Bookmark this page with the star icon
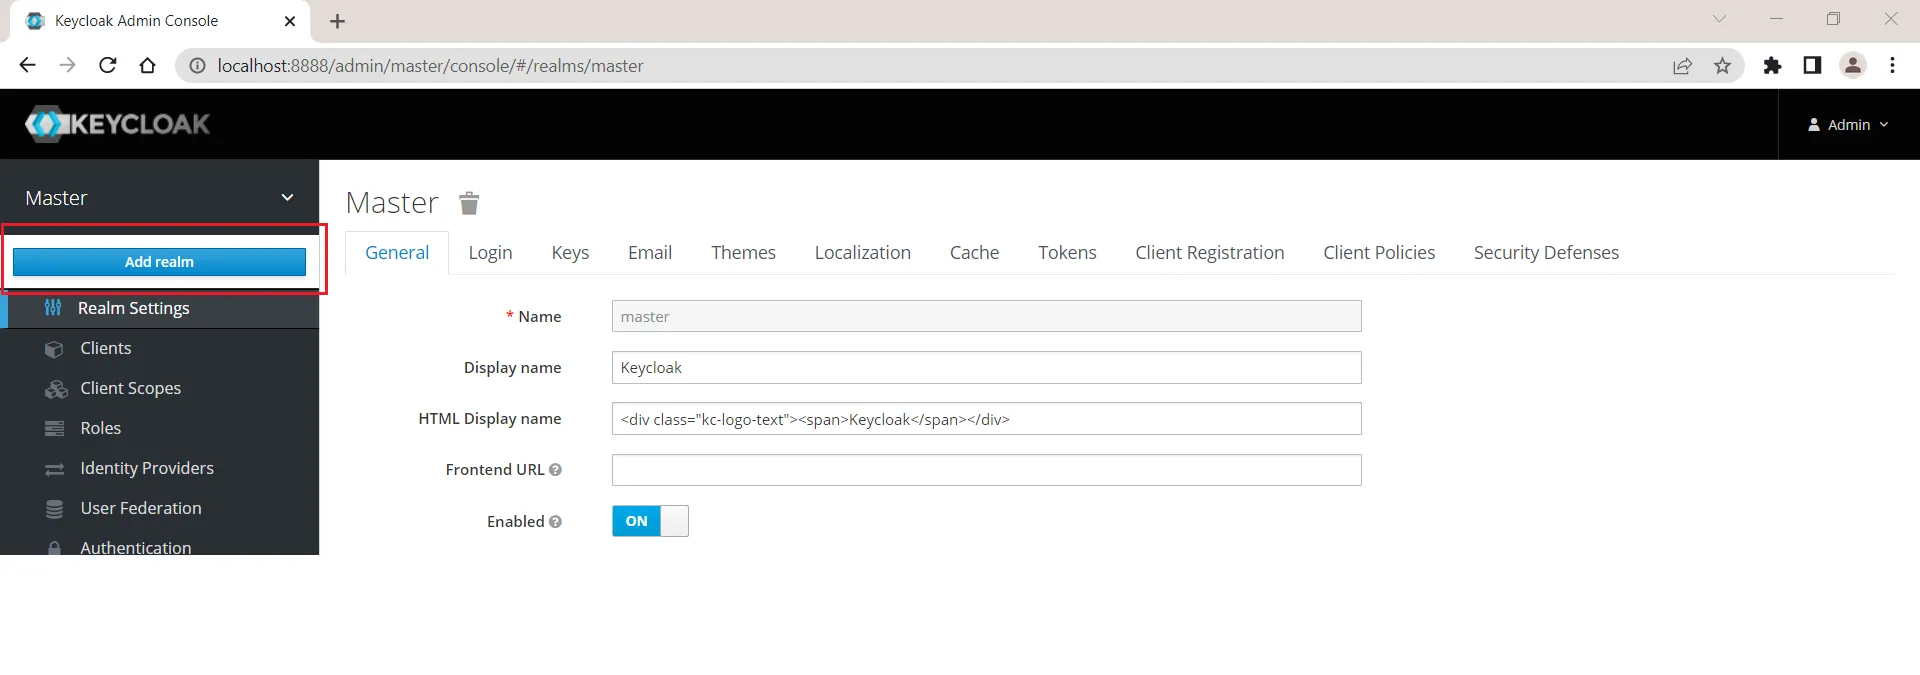This screenshot has height=675, width=1920. [1722, 65]
